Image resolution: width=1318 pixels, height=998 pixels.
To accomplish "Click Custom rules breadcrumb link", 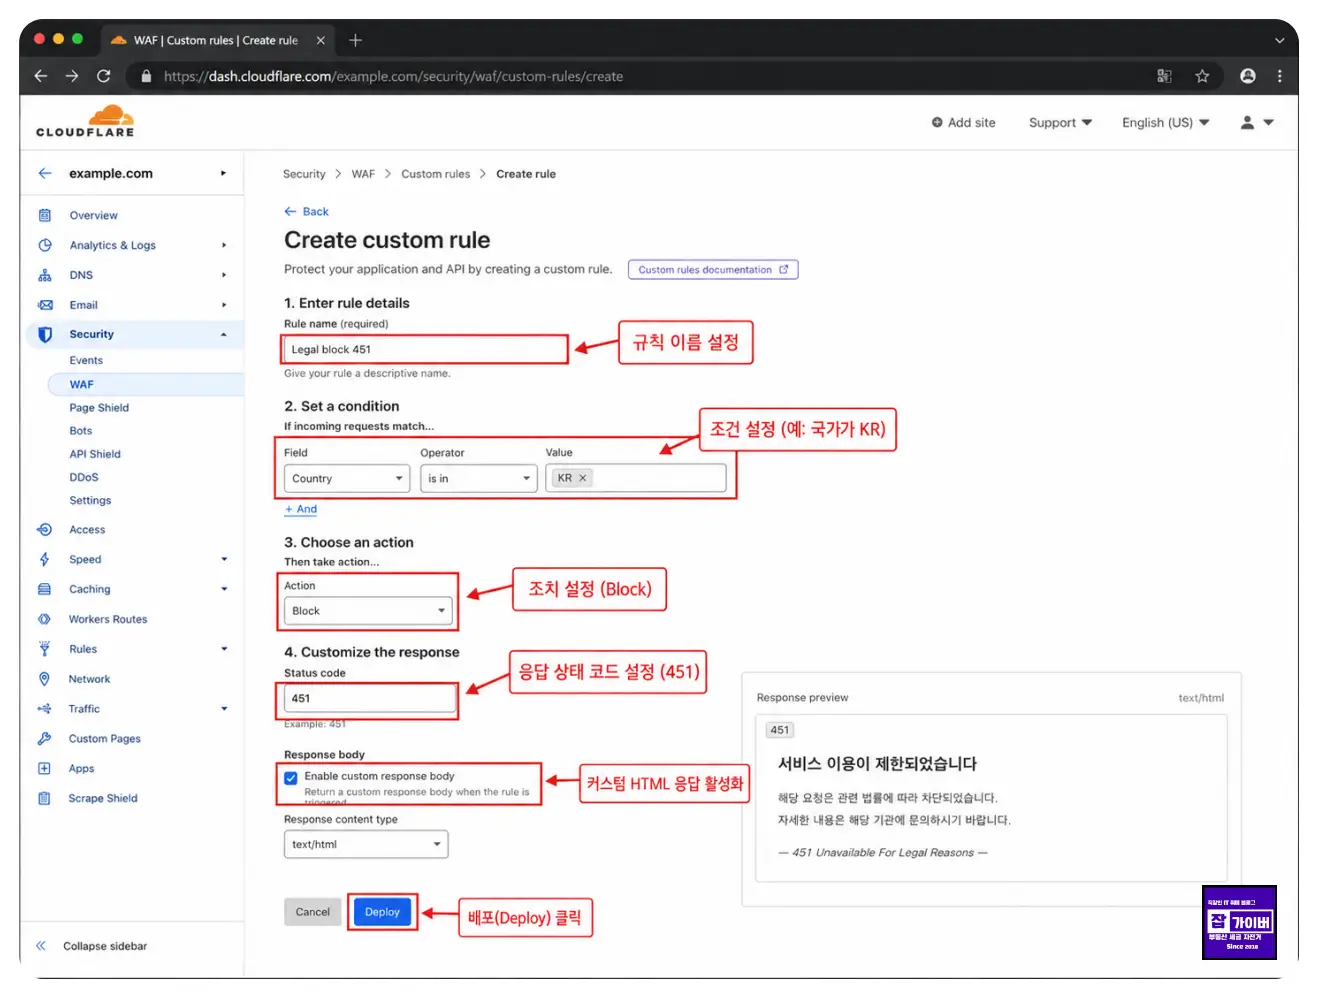I will pos(436,174).
